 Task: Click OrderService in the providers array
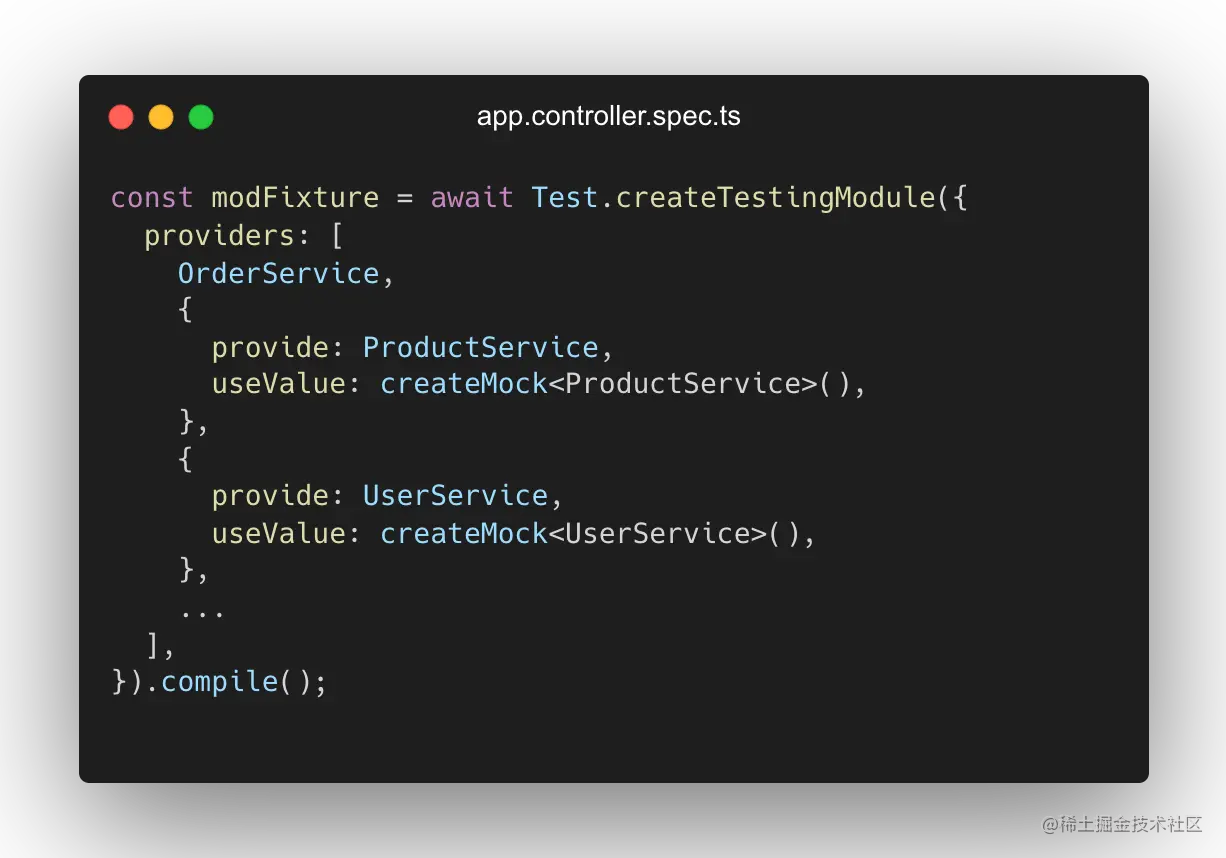[x=279, y=273]
